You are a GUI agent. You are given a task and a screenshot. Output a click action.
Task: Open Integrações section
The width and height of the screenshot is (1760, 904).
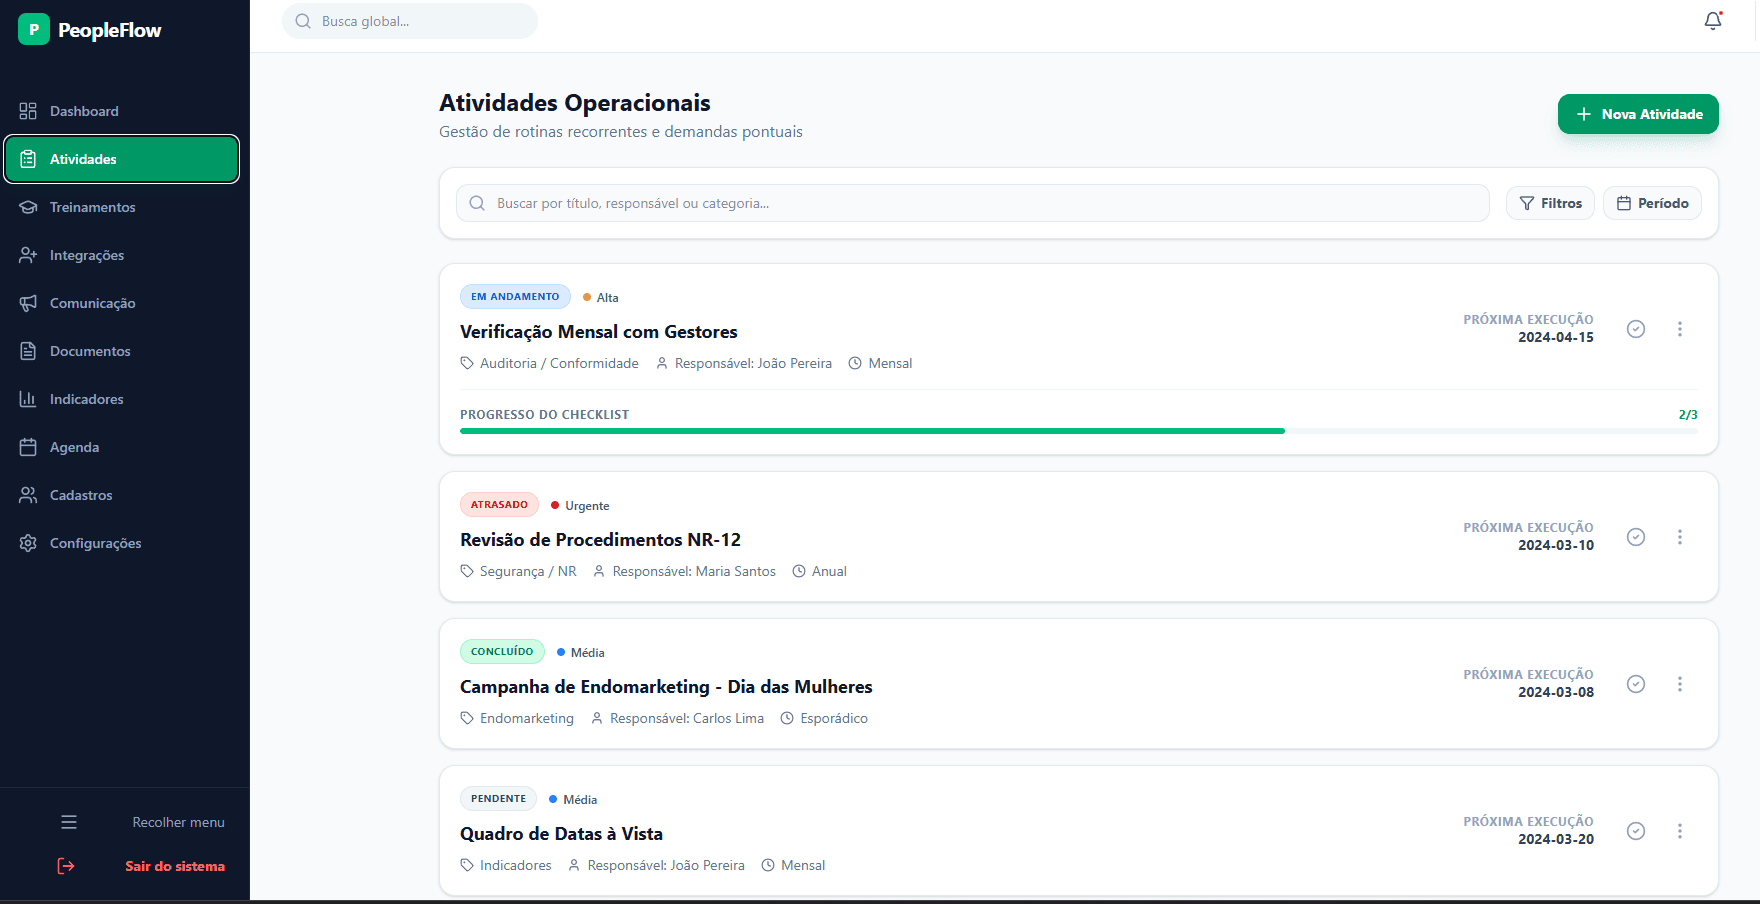[122, 255]
